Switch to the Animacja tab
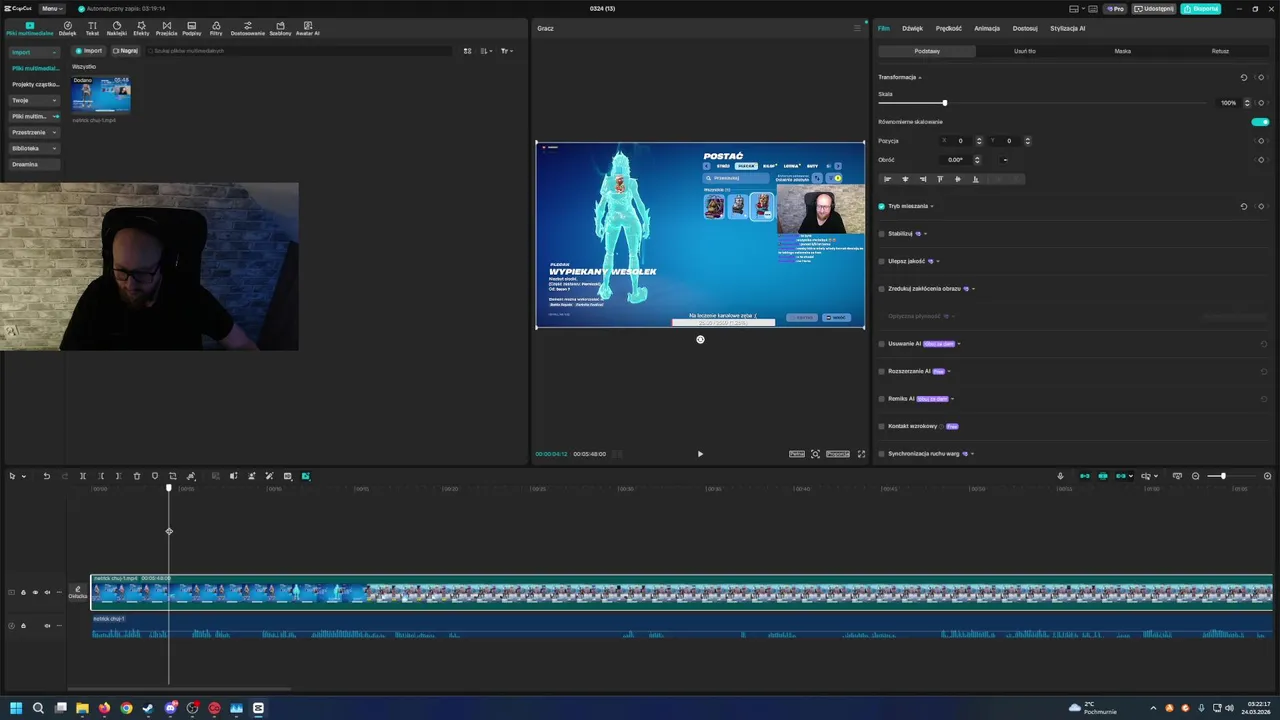The image size is (1280, 720). (986, 28)
